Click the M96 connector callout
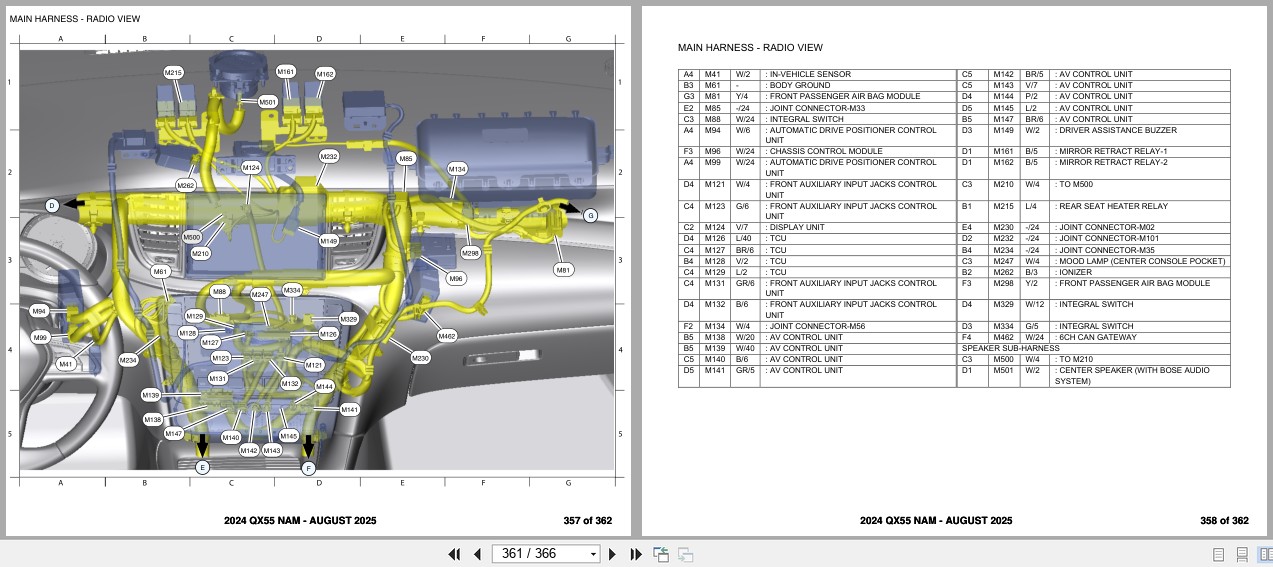Image resolution: width=1273 pixels, height=567 pixels. click(x=455, y=278)
